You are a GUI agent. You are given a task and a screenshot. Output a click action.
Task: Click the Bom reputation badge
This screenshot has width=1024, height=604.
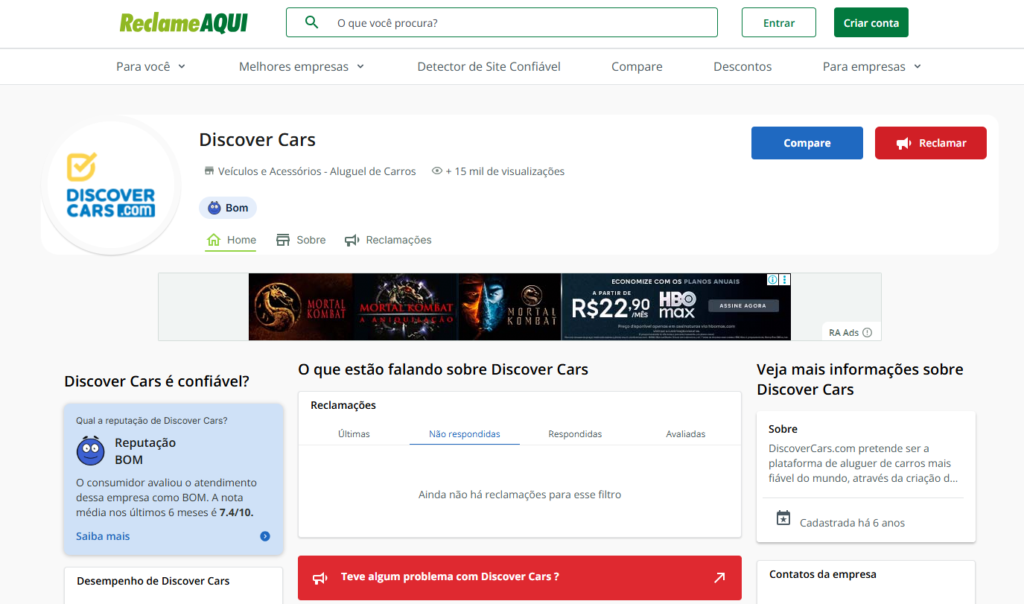point(227,208)
